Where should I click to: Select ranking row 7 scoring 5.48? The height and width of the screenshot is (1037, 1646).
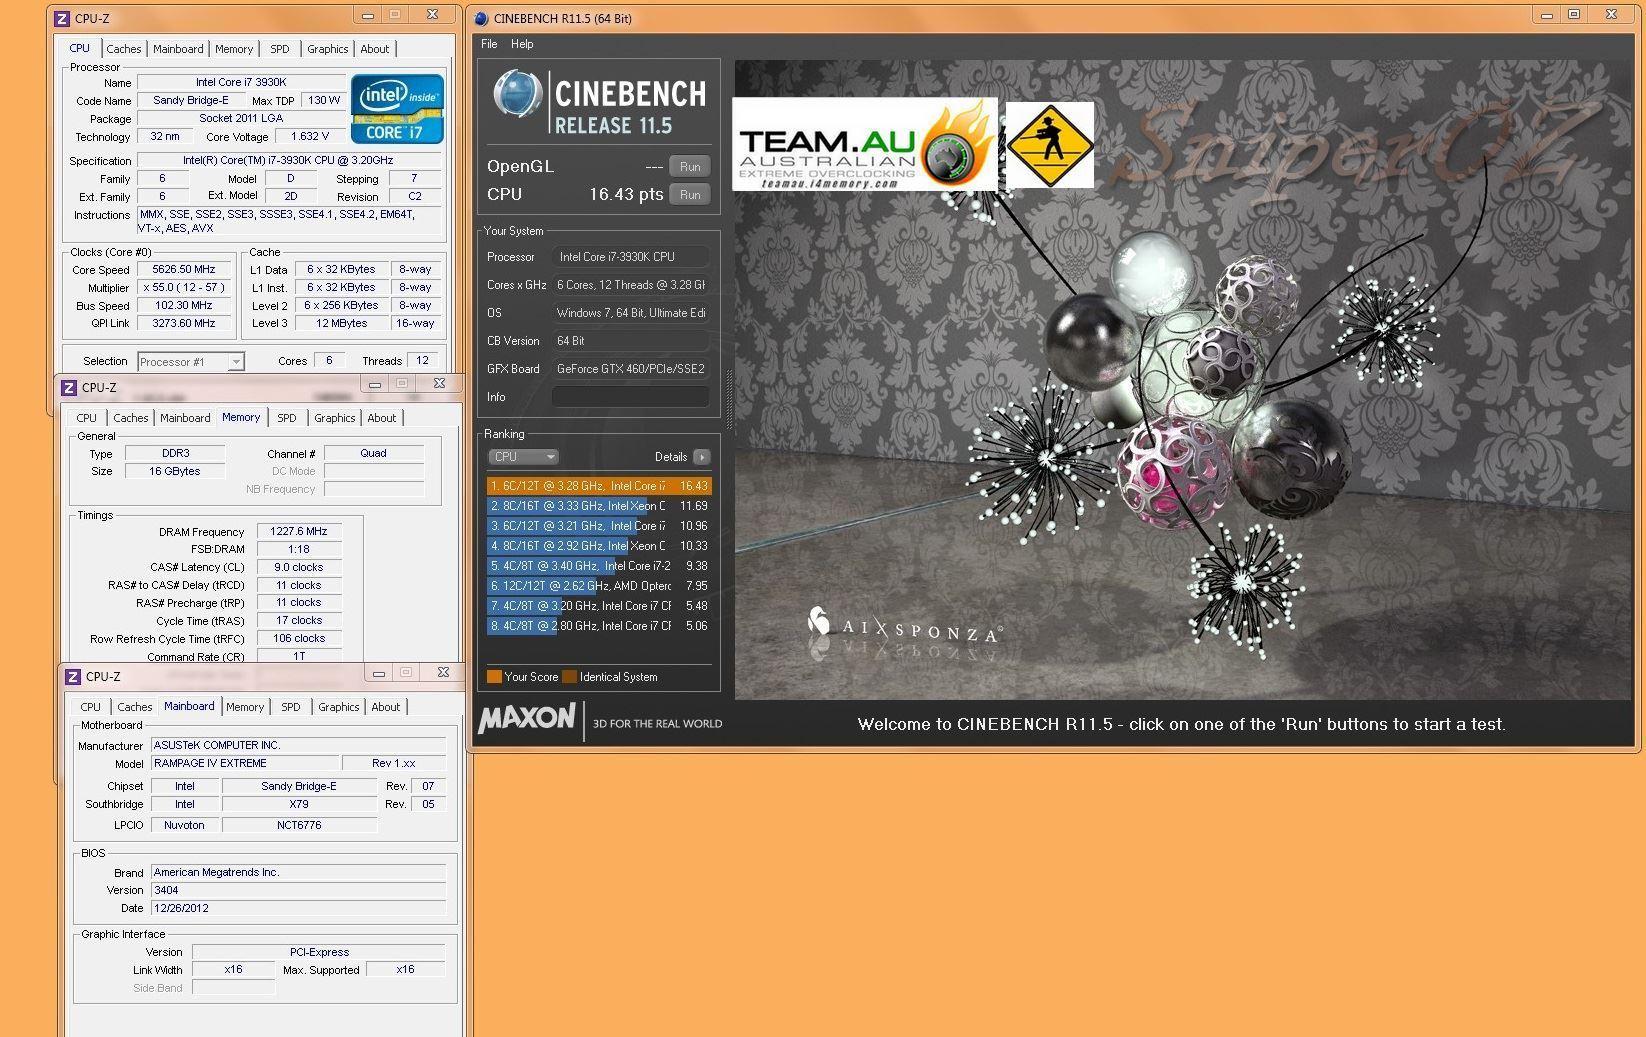(599, 606)
